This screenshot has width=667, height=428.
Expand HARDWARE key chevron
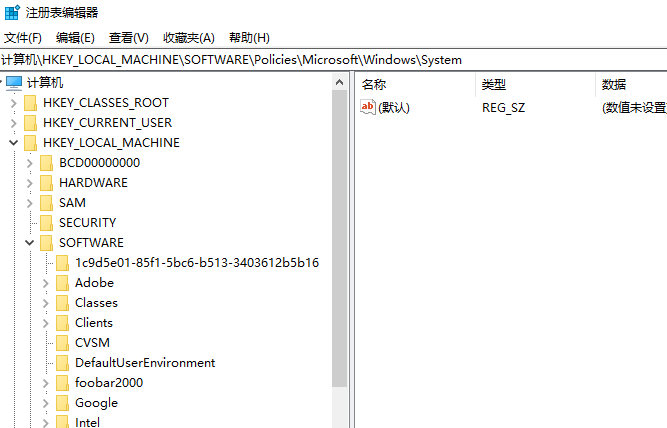point(29,183)
